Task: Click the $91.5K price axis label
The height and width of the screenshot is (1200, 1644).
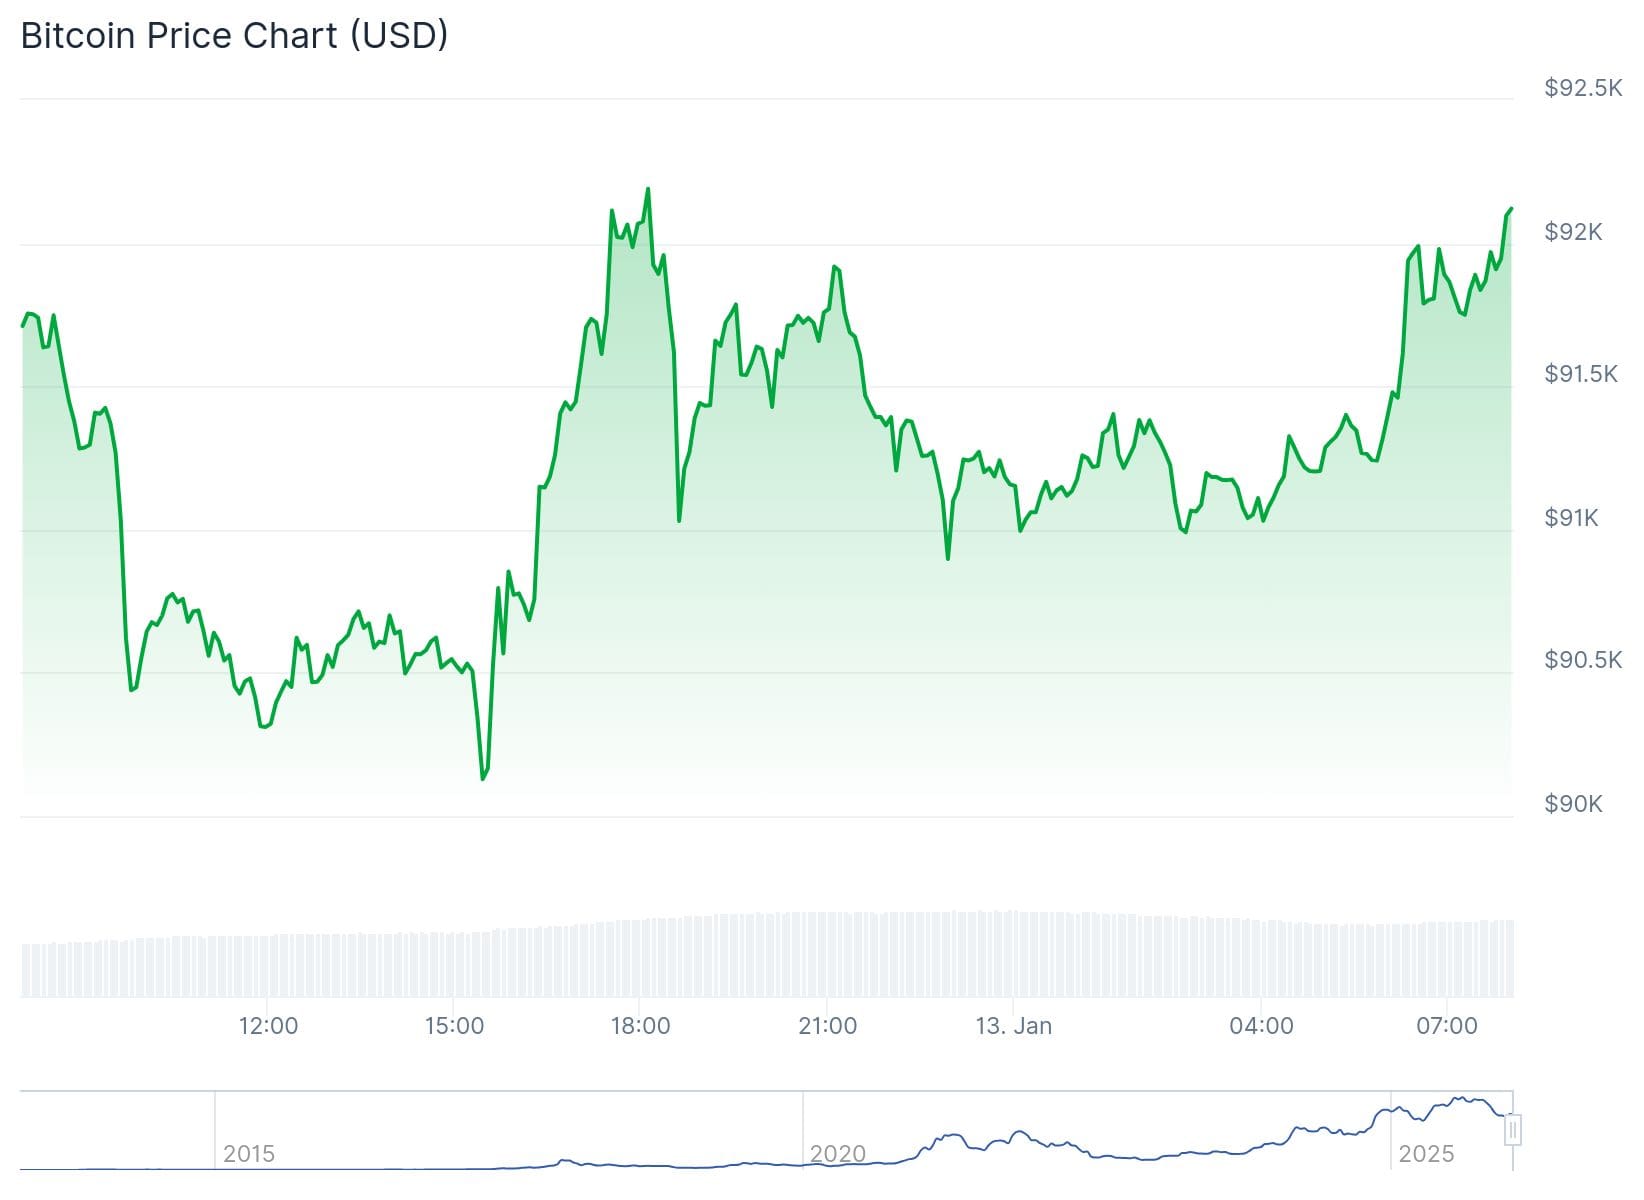Action: (1581, 374)
